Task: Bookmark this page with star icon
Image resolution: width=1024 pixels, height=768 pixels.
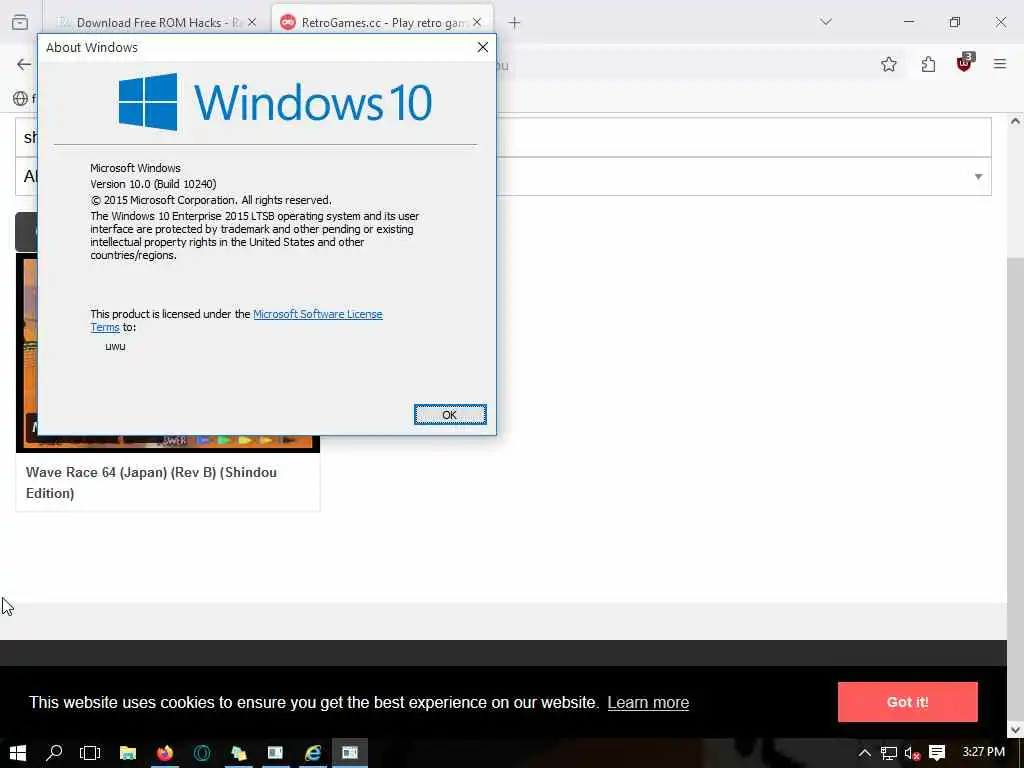Action: pyautogui.click(x=889, y=64)
